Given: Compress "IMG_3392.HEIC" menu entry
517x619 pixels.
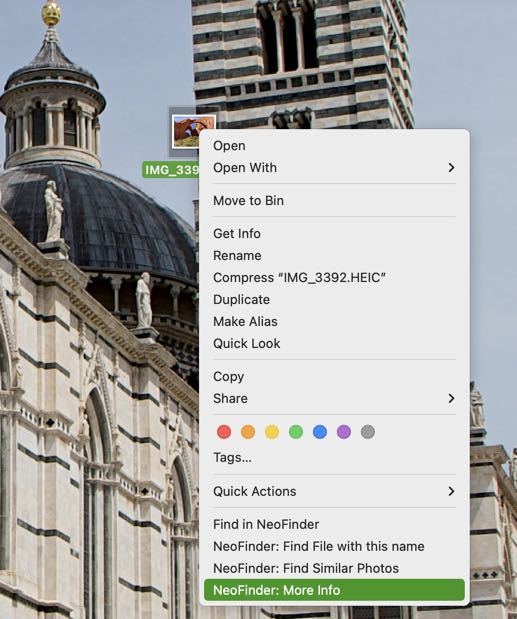Looking at the screenshot, I should [x=334, y=278].
